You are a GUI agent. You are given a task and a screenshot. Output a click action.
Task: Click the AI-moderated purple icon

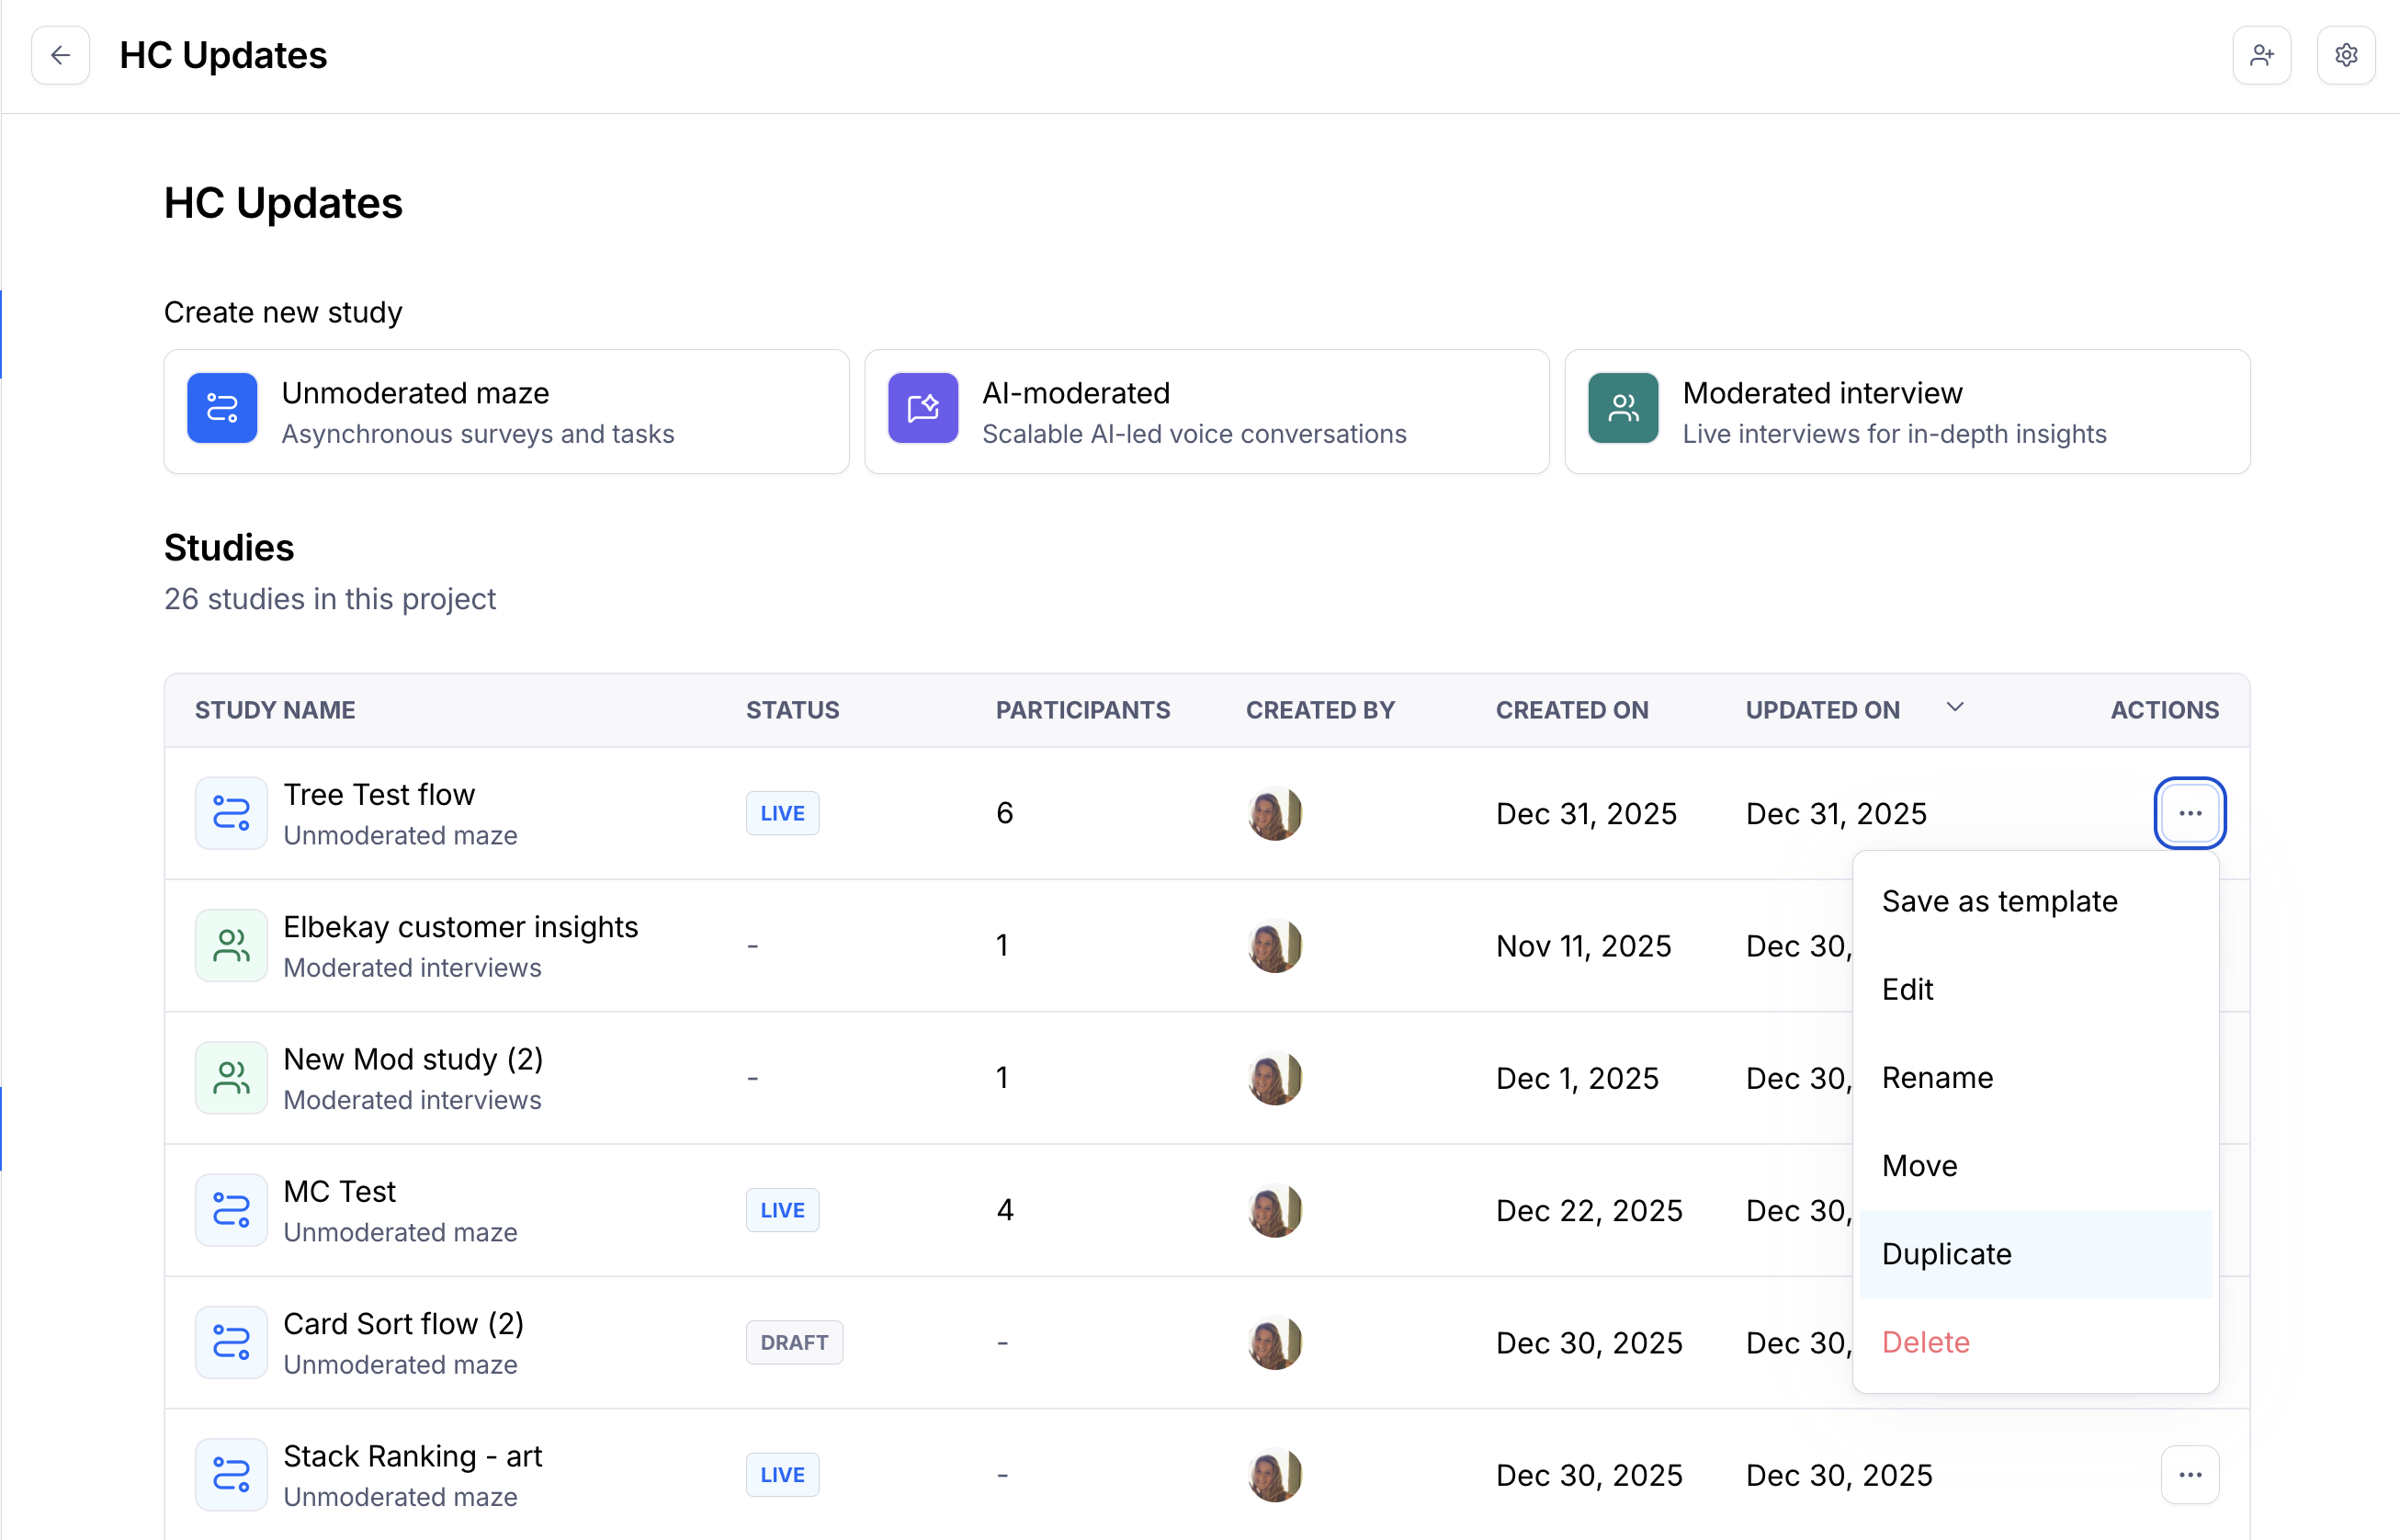click(922, 408)
